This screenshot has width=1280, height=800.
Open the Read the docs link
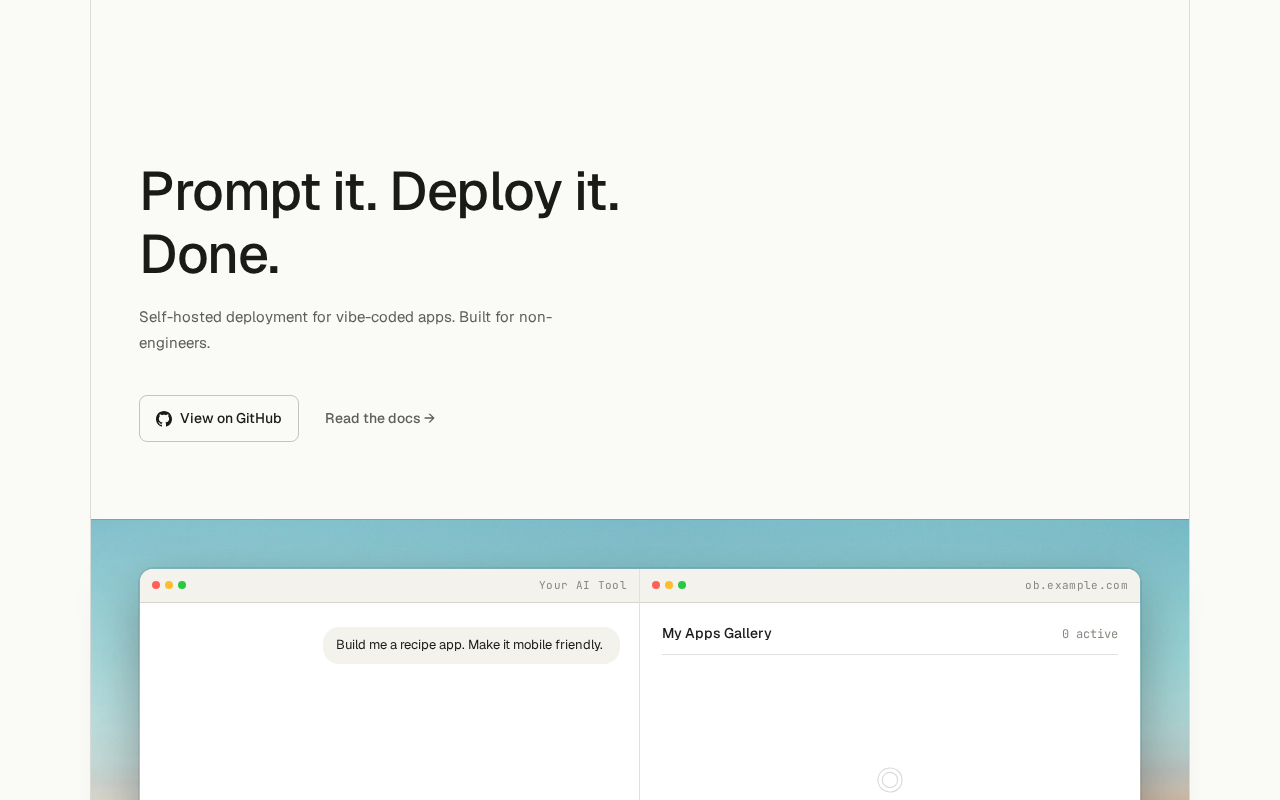coord(373,418)
